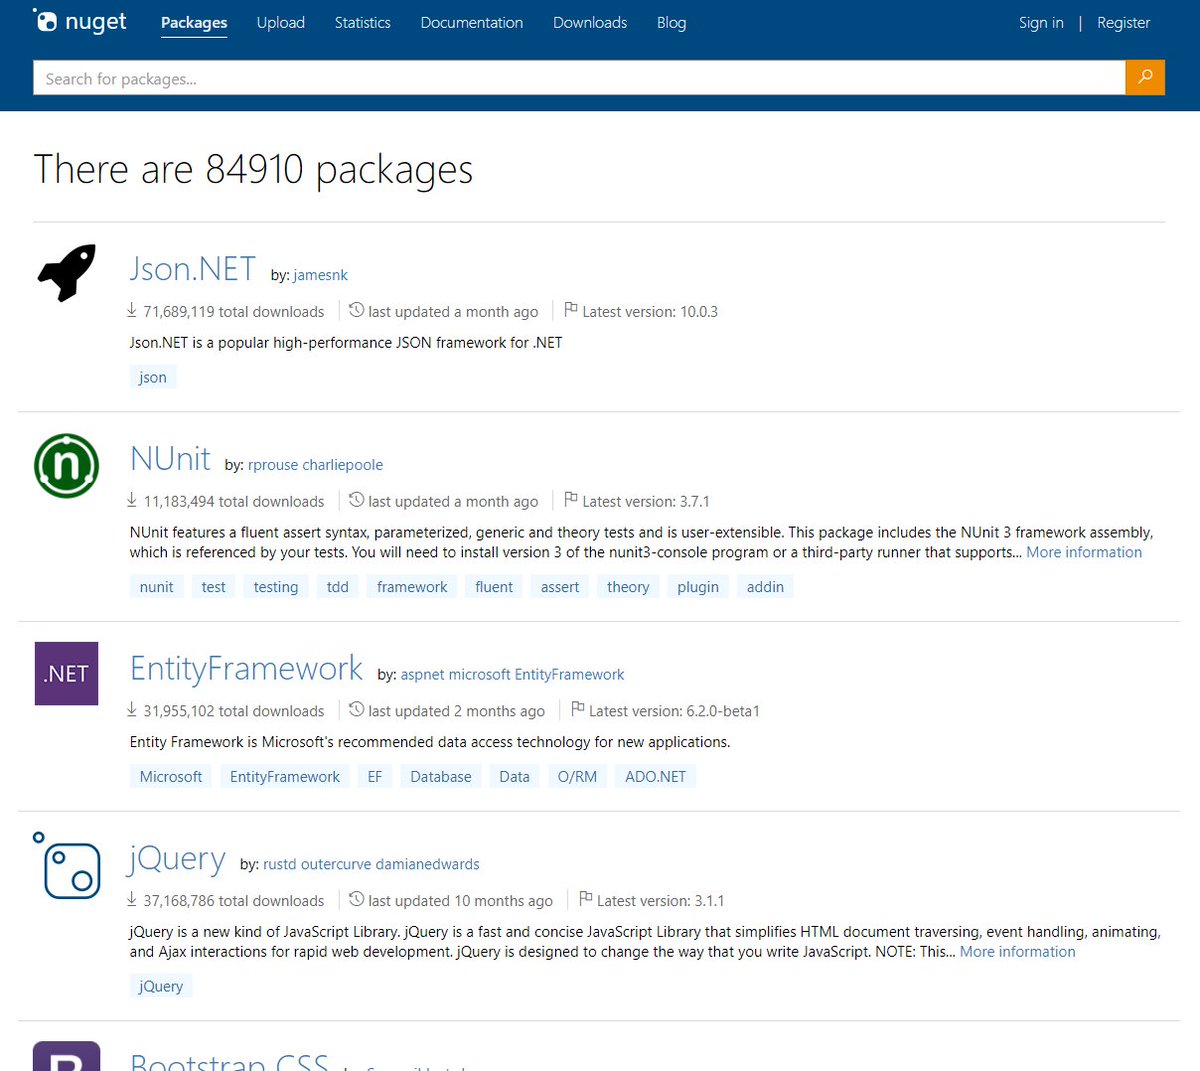Open the jQuery package icon
The image size is (1200, 1071).
pyautogui.click(x=66, y=864)
